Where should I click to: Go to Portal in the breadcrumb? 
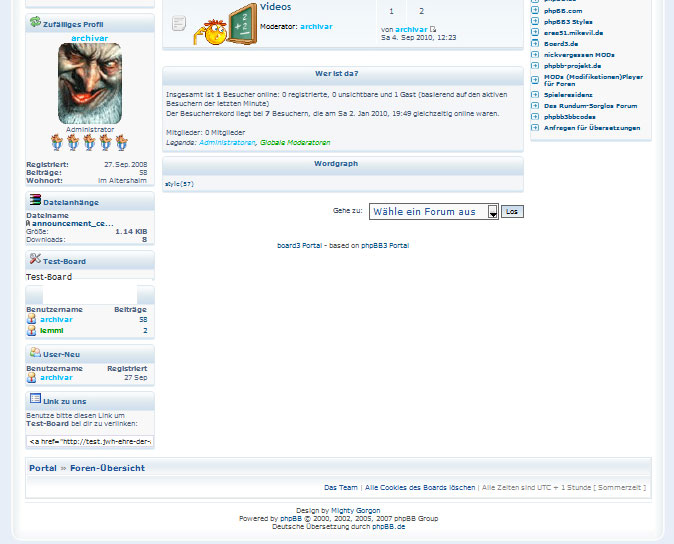click(43, 468)
